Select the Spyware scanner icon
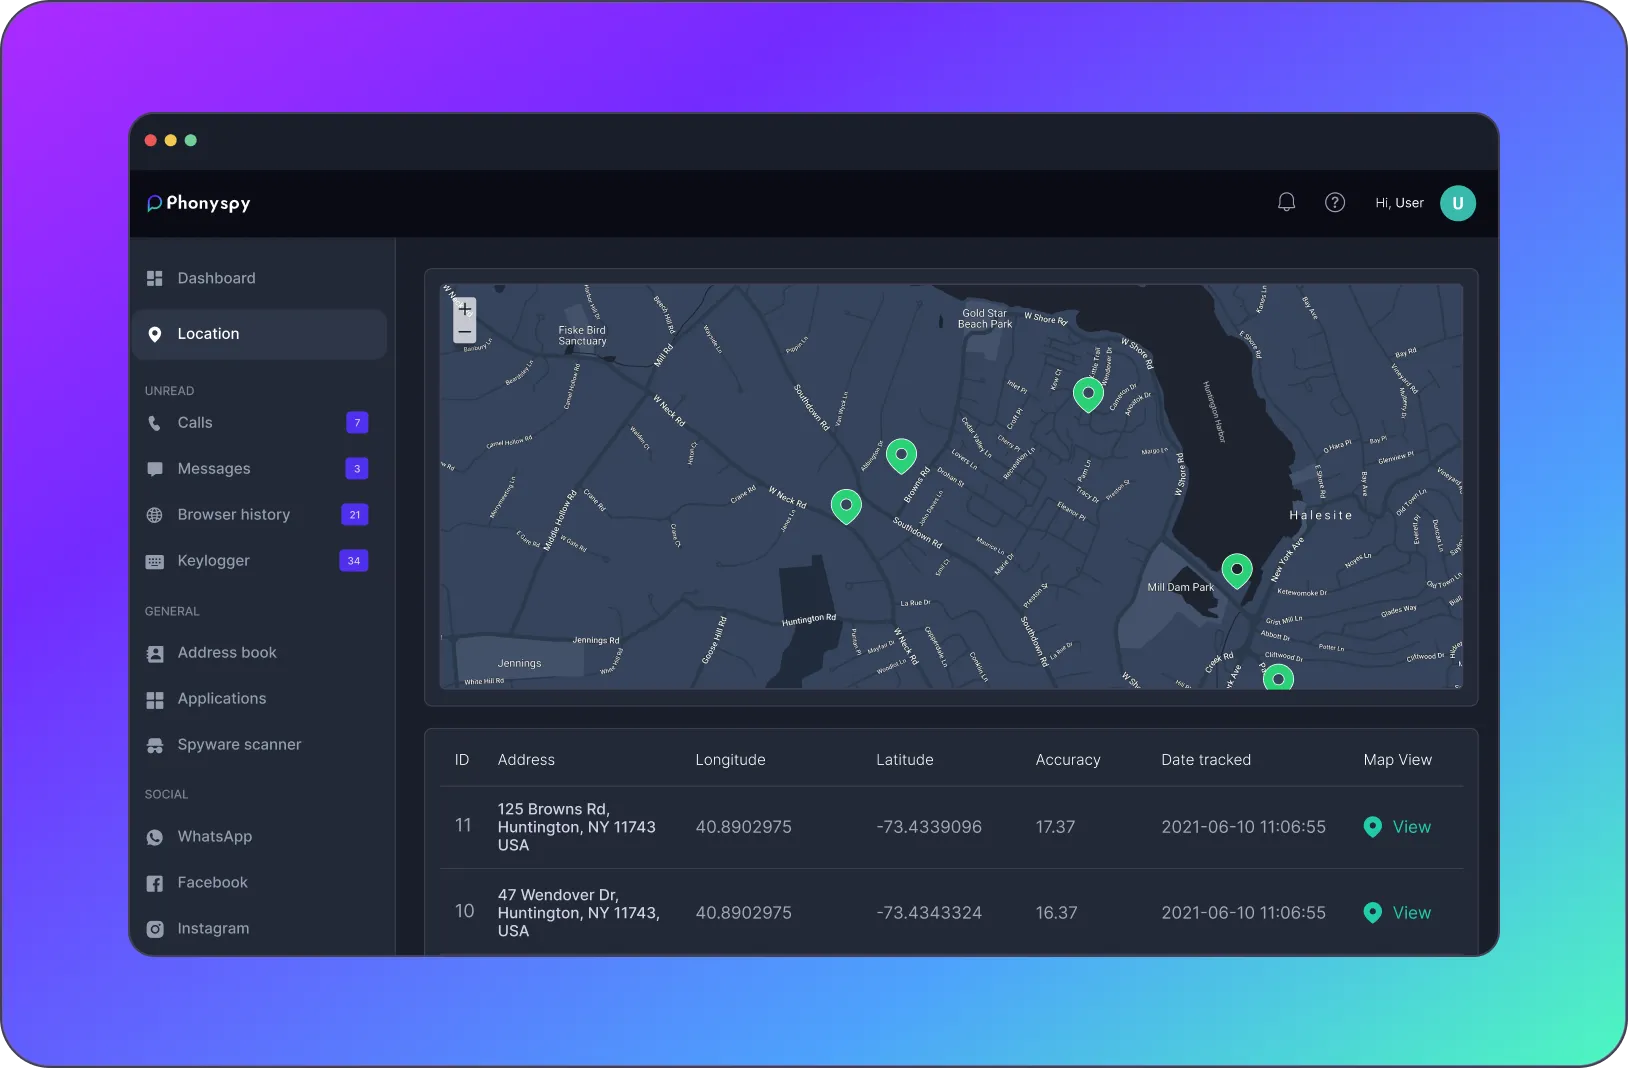 pos(155,745)
